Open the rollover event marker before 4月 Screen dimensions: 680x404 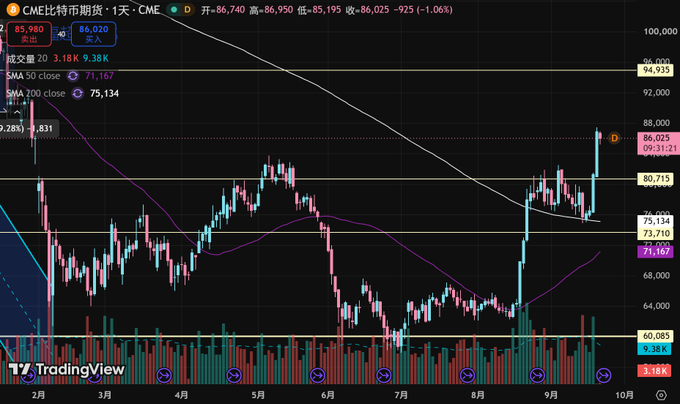(x=164, y=375)
